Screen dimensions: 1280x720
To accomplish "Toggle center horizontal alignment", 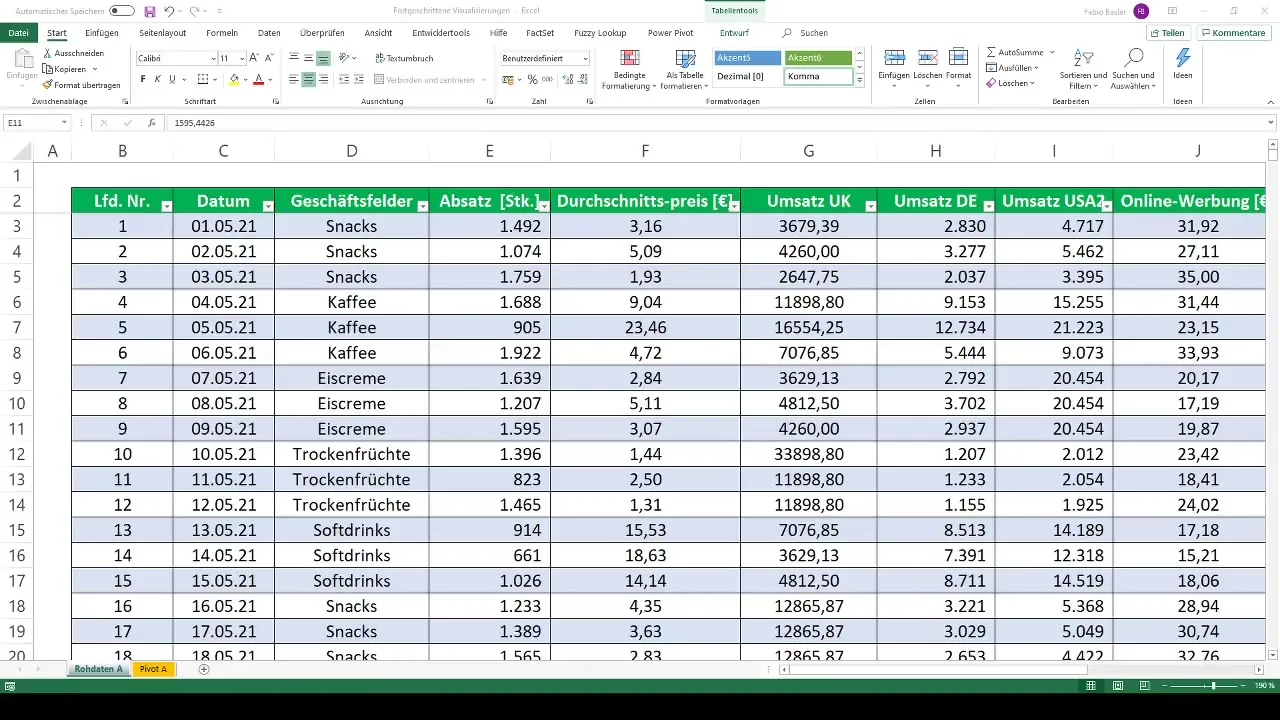I will pyautogui.click(x=309, y=79).
